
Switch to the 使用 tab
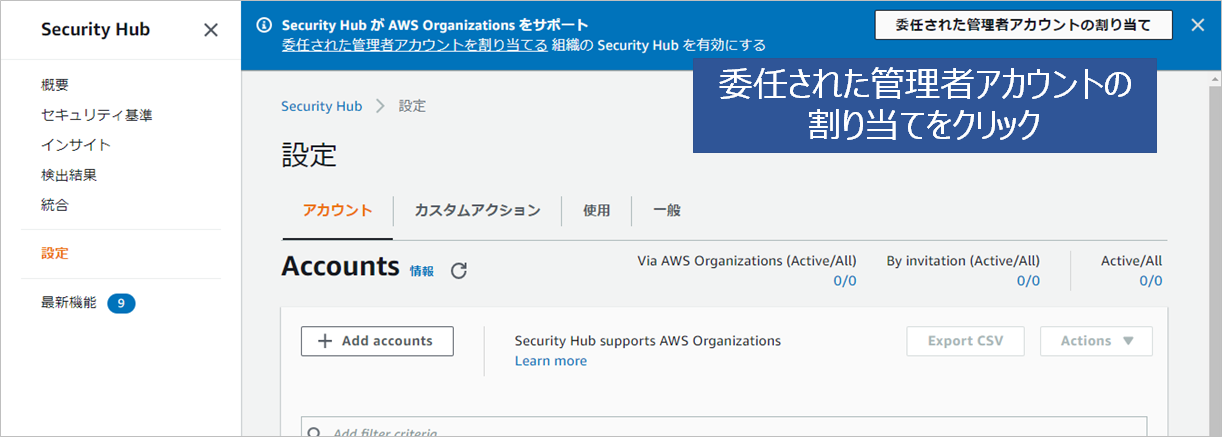tap(597, 210)
